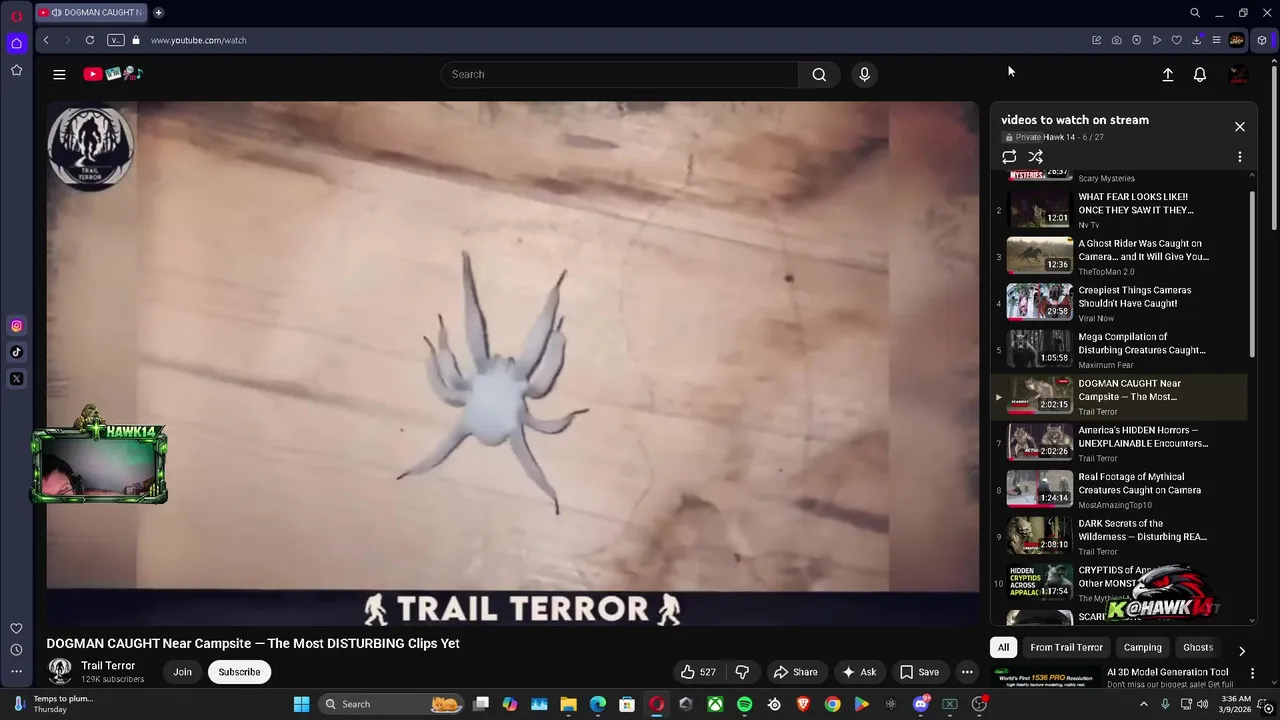Open Windows Start menu
The image size is (1280, 720).
[301, 704]
